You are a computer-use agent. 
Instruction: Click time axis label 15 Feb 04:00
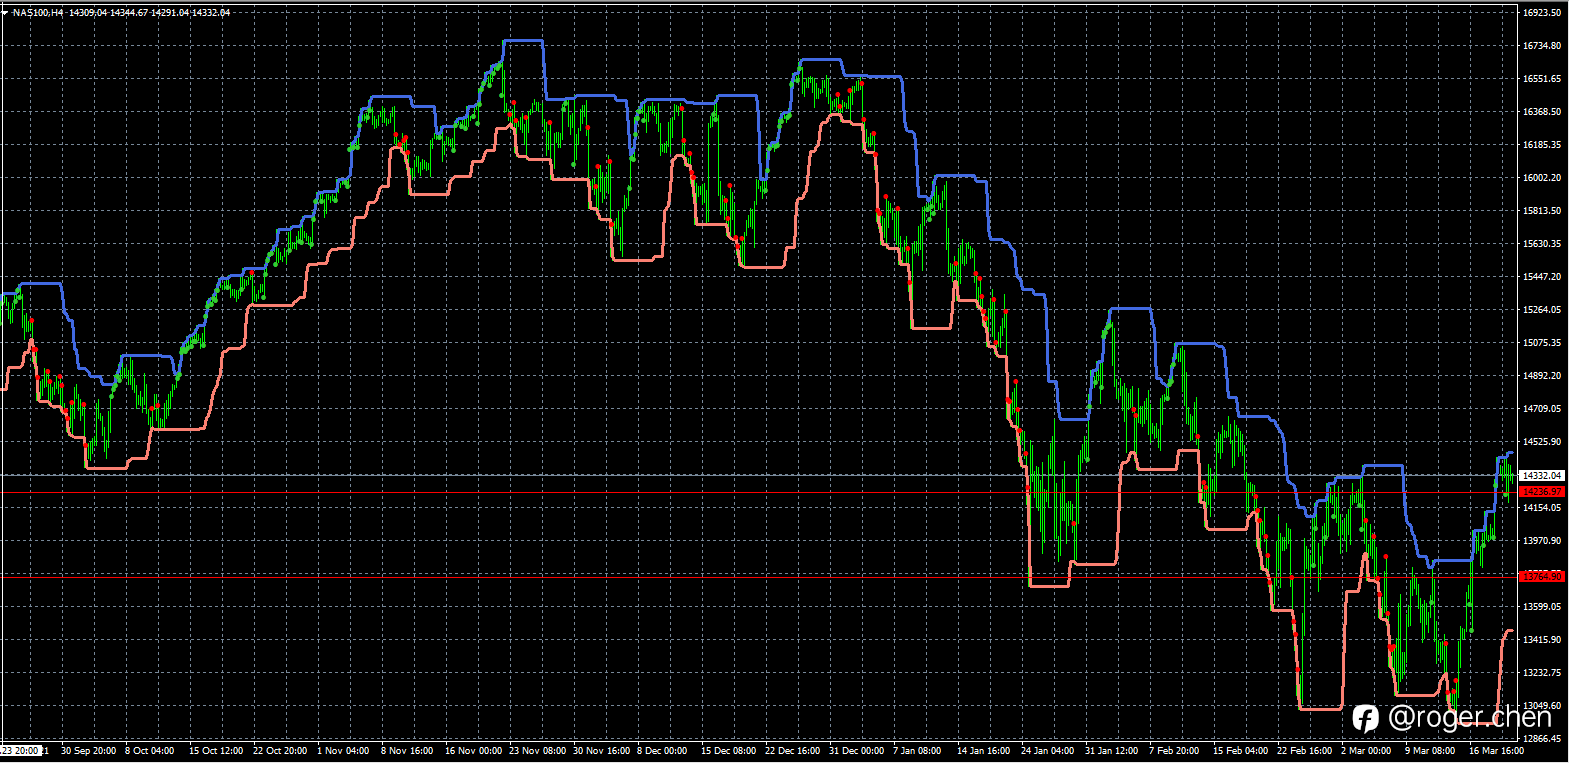1240,751
